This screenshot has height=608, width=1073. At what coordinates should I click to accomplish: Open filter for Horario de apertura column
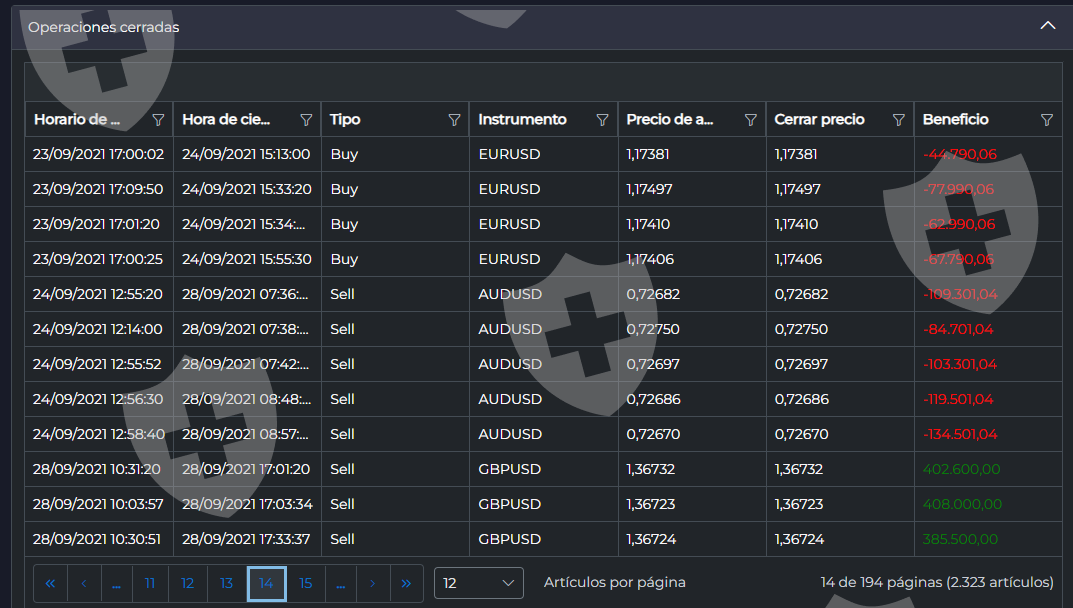click(x=158, y=120)
